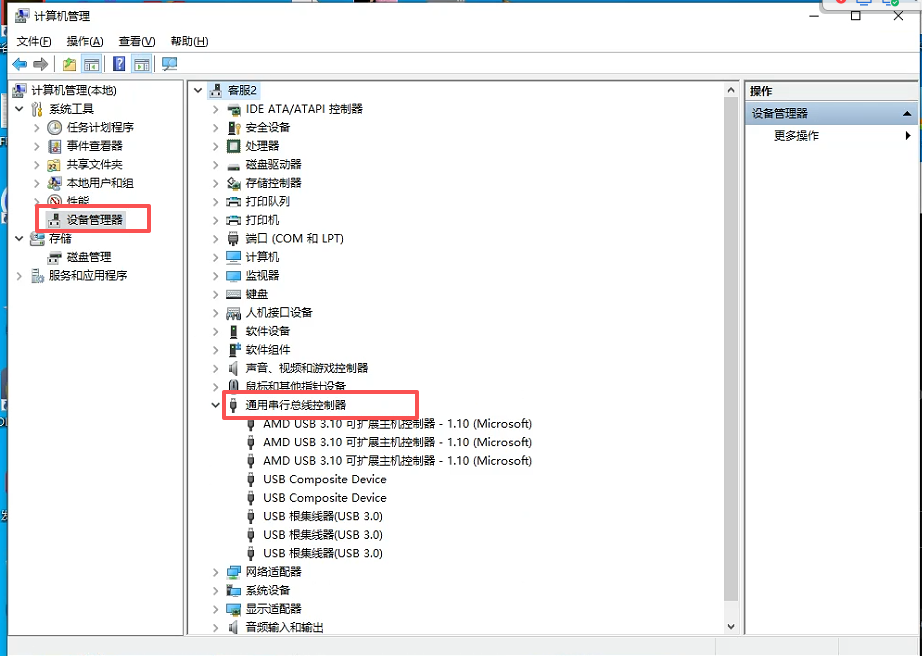
Task: Click the 存储控制器 icon
Action: 233,183
